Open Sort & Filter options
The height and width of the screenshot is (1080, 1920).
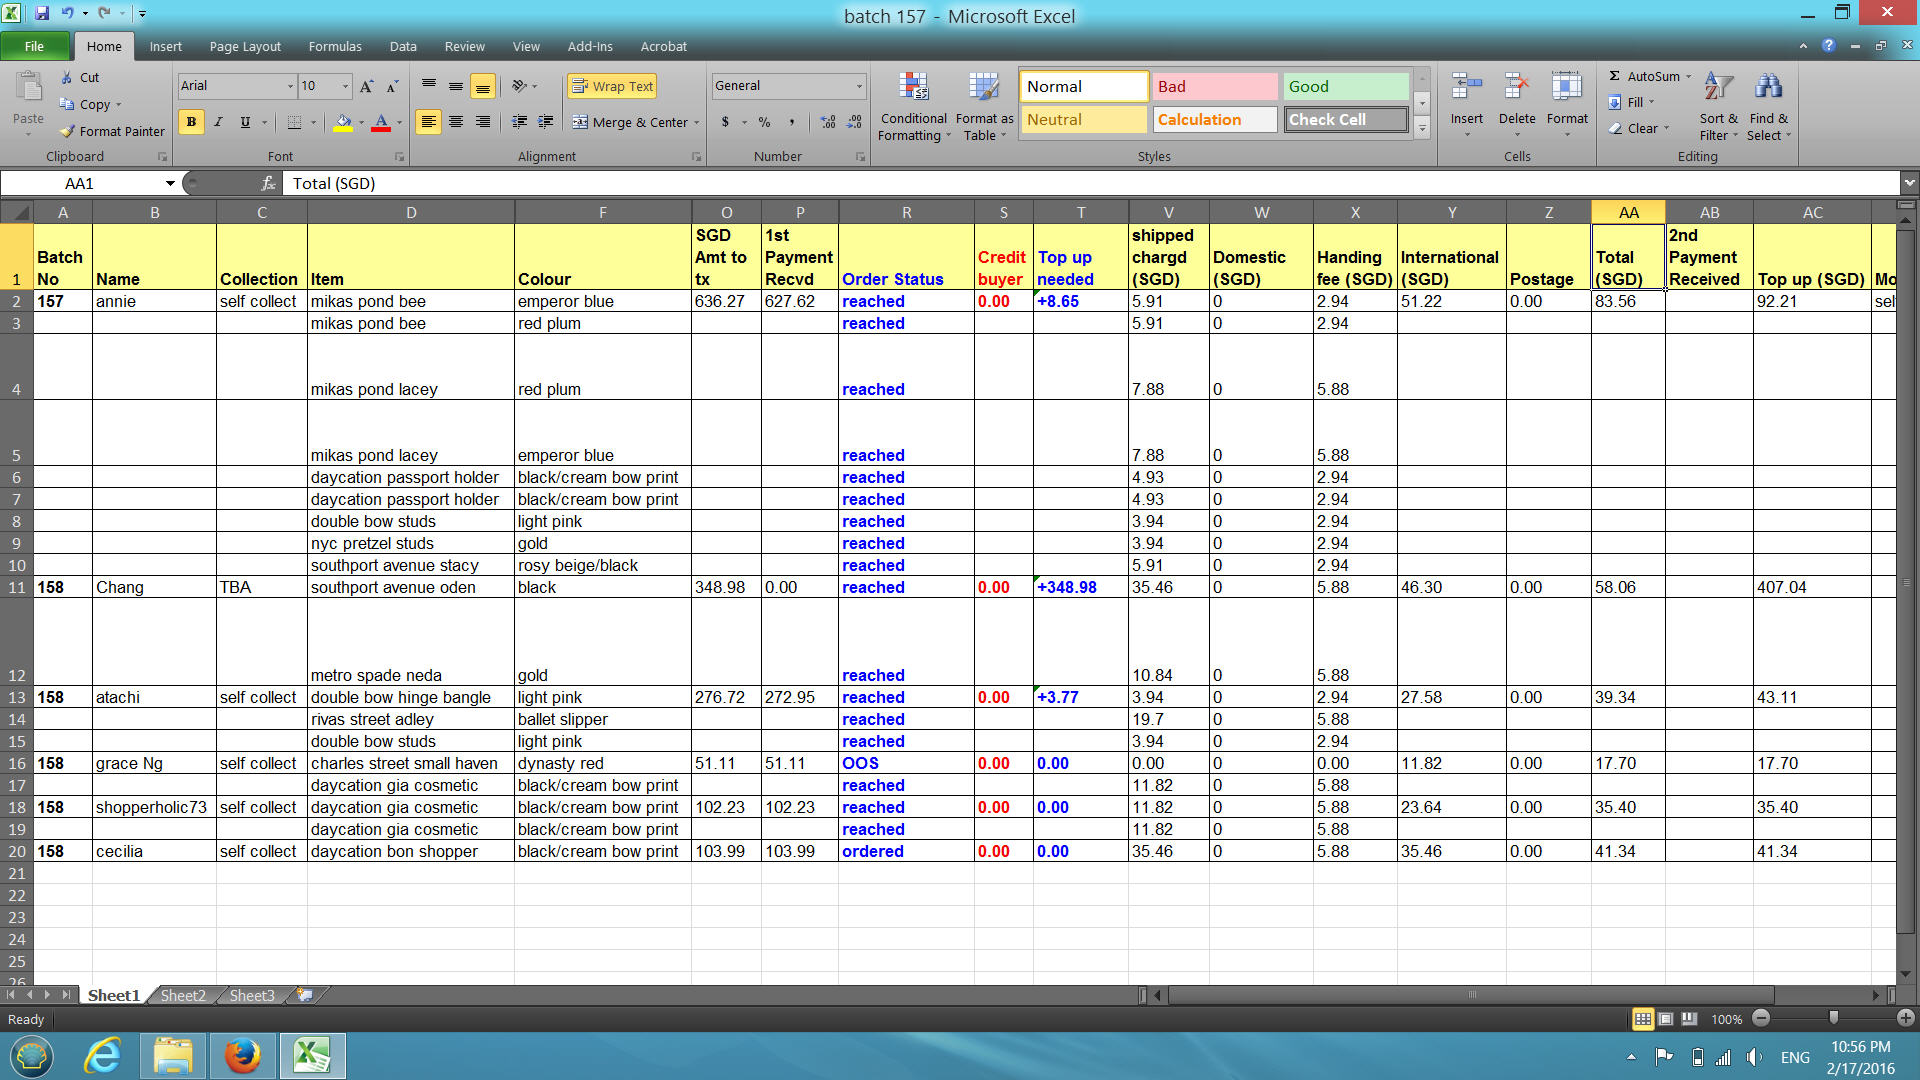tap(1719, 107)
